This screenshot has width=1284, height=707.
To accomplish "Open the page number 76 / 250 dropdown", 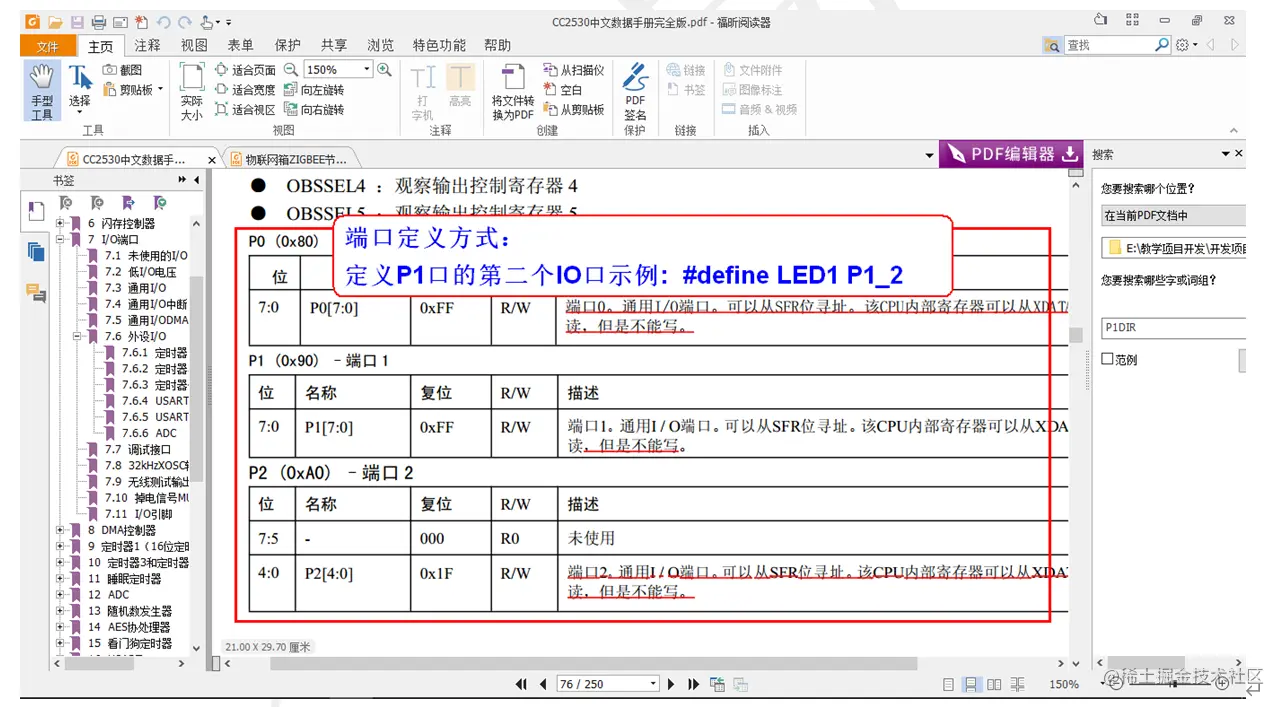I will click(654, 684).
